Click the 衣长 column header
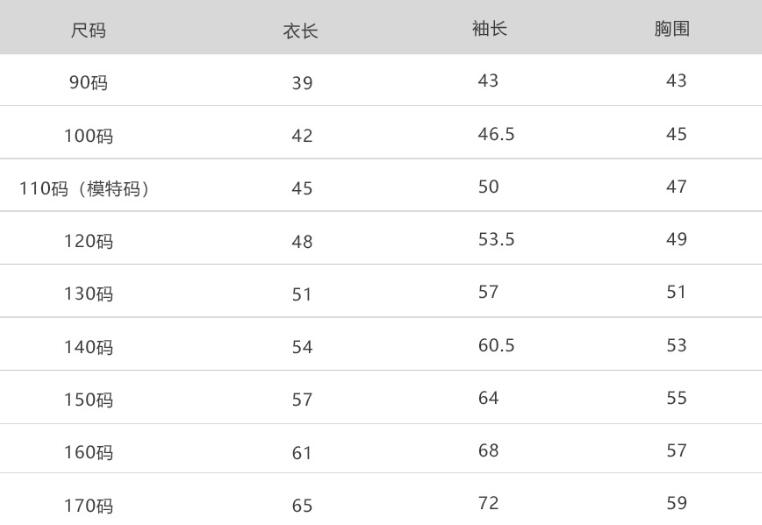This screenshot has height=525, width=762. 300,31
